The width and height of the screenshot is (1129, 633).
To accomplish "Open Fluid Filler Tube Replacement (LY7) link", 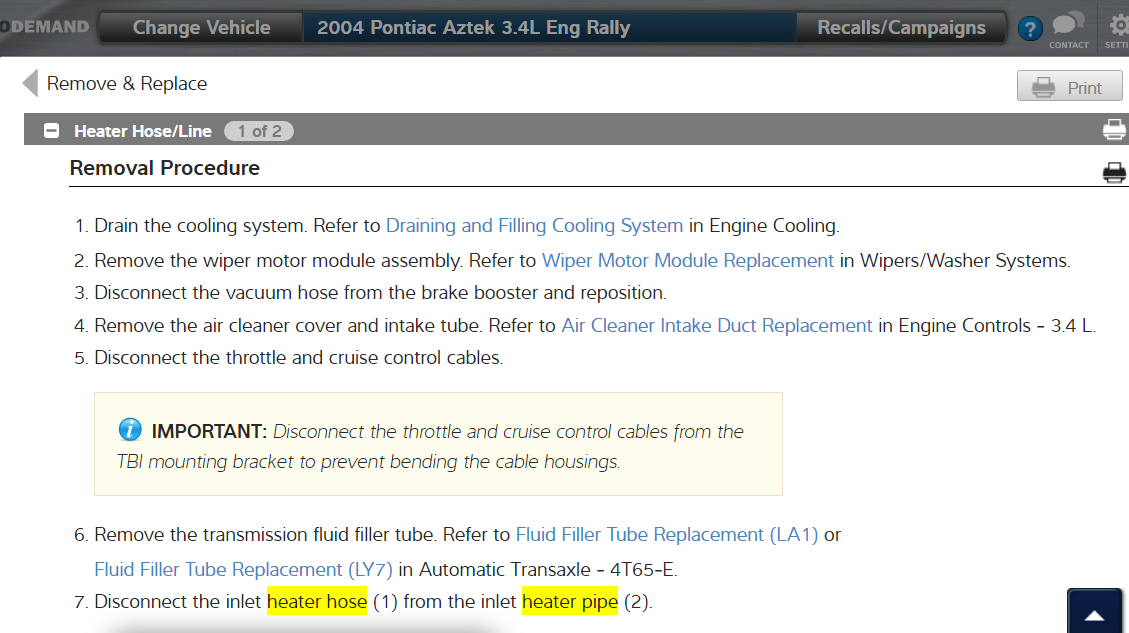I will coord(244,570).
